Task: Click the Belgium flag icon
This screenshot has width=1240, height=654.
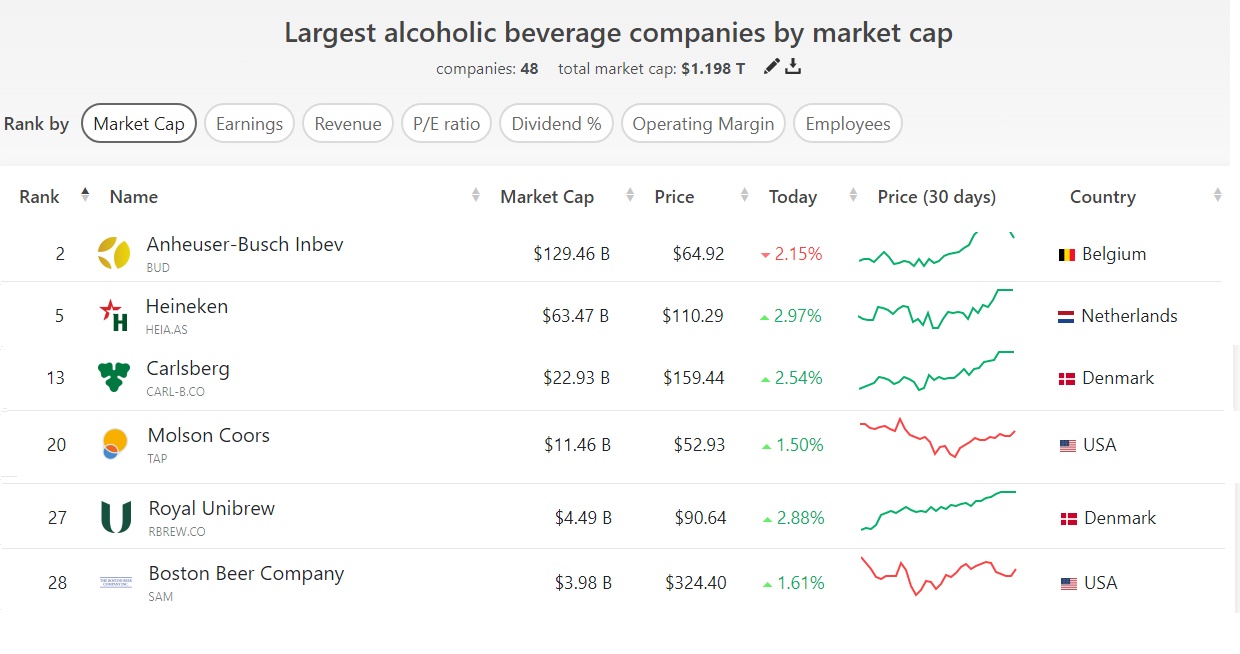Action: (x=1067, y=255)
